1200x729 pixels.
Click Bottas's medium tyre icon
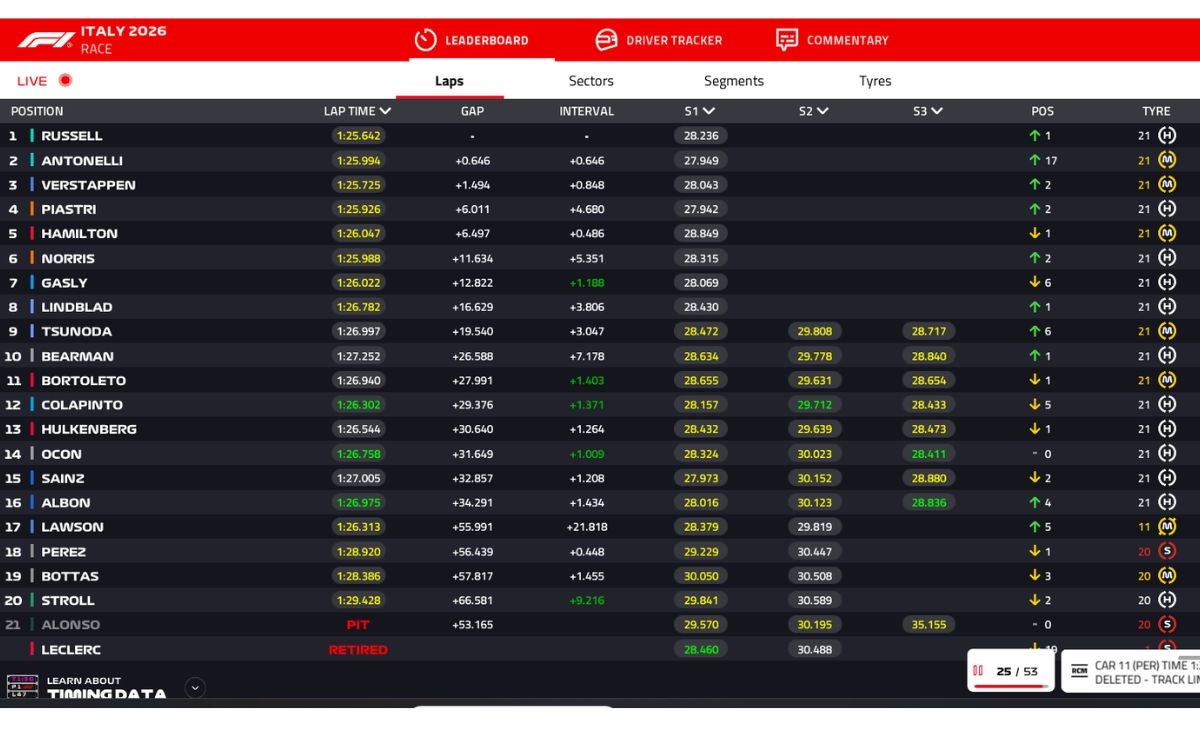(1167, 576)
